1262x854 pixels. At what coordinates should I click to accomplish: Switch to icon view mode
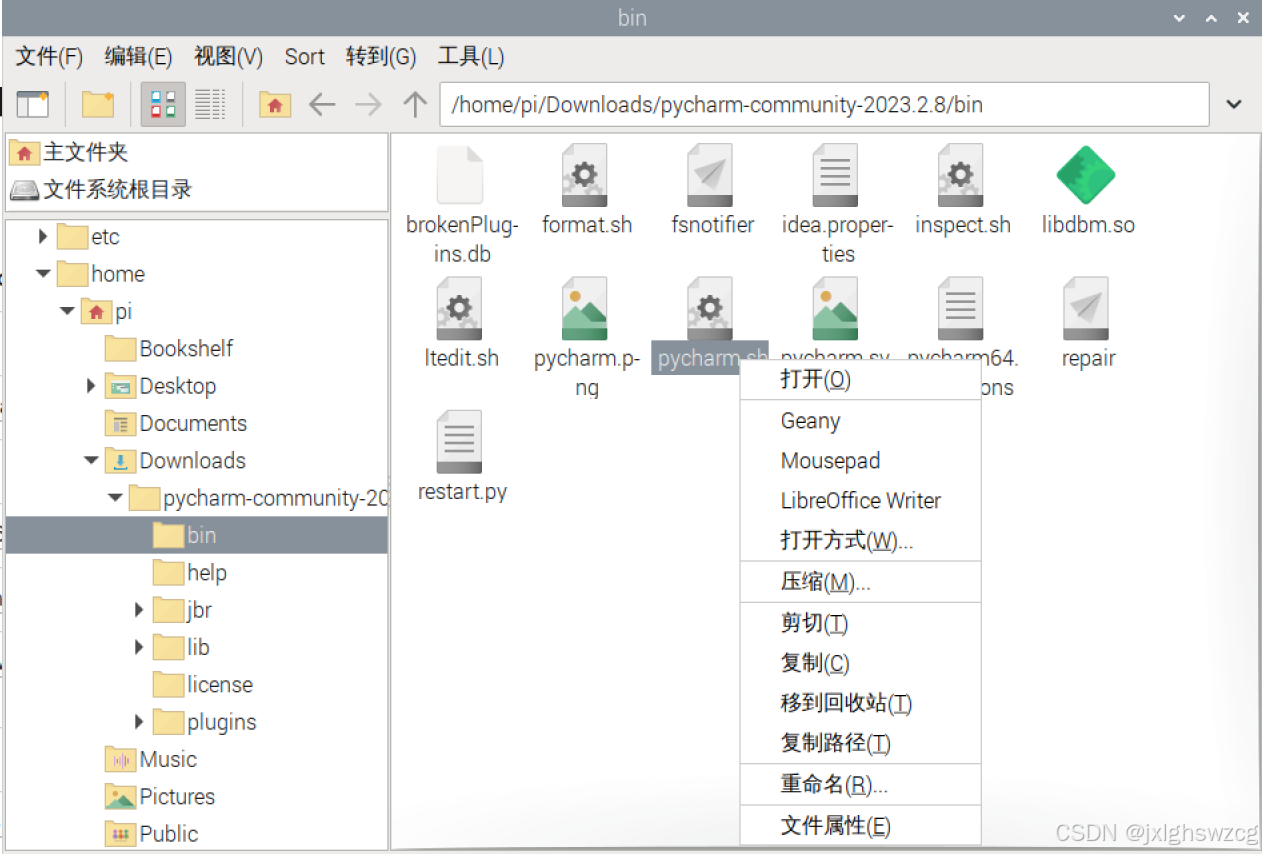tap(163, 103)
